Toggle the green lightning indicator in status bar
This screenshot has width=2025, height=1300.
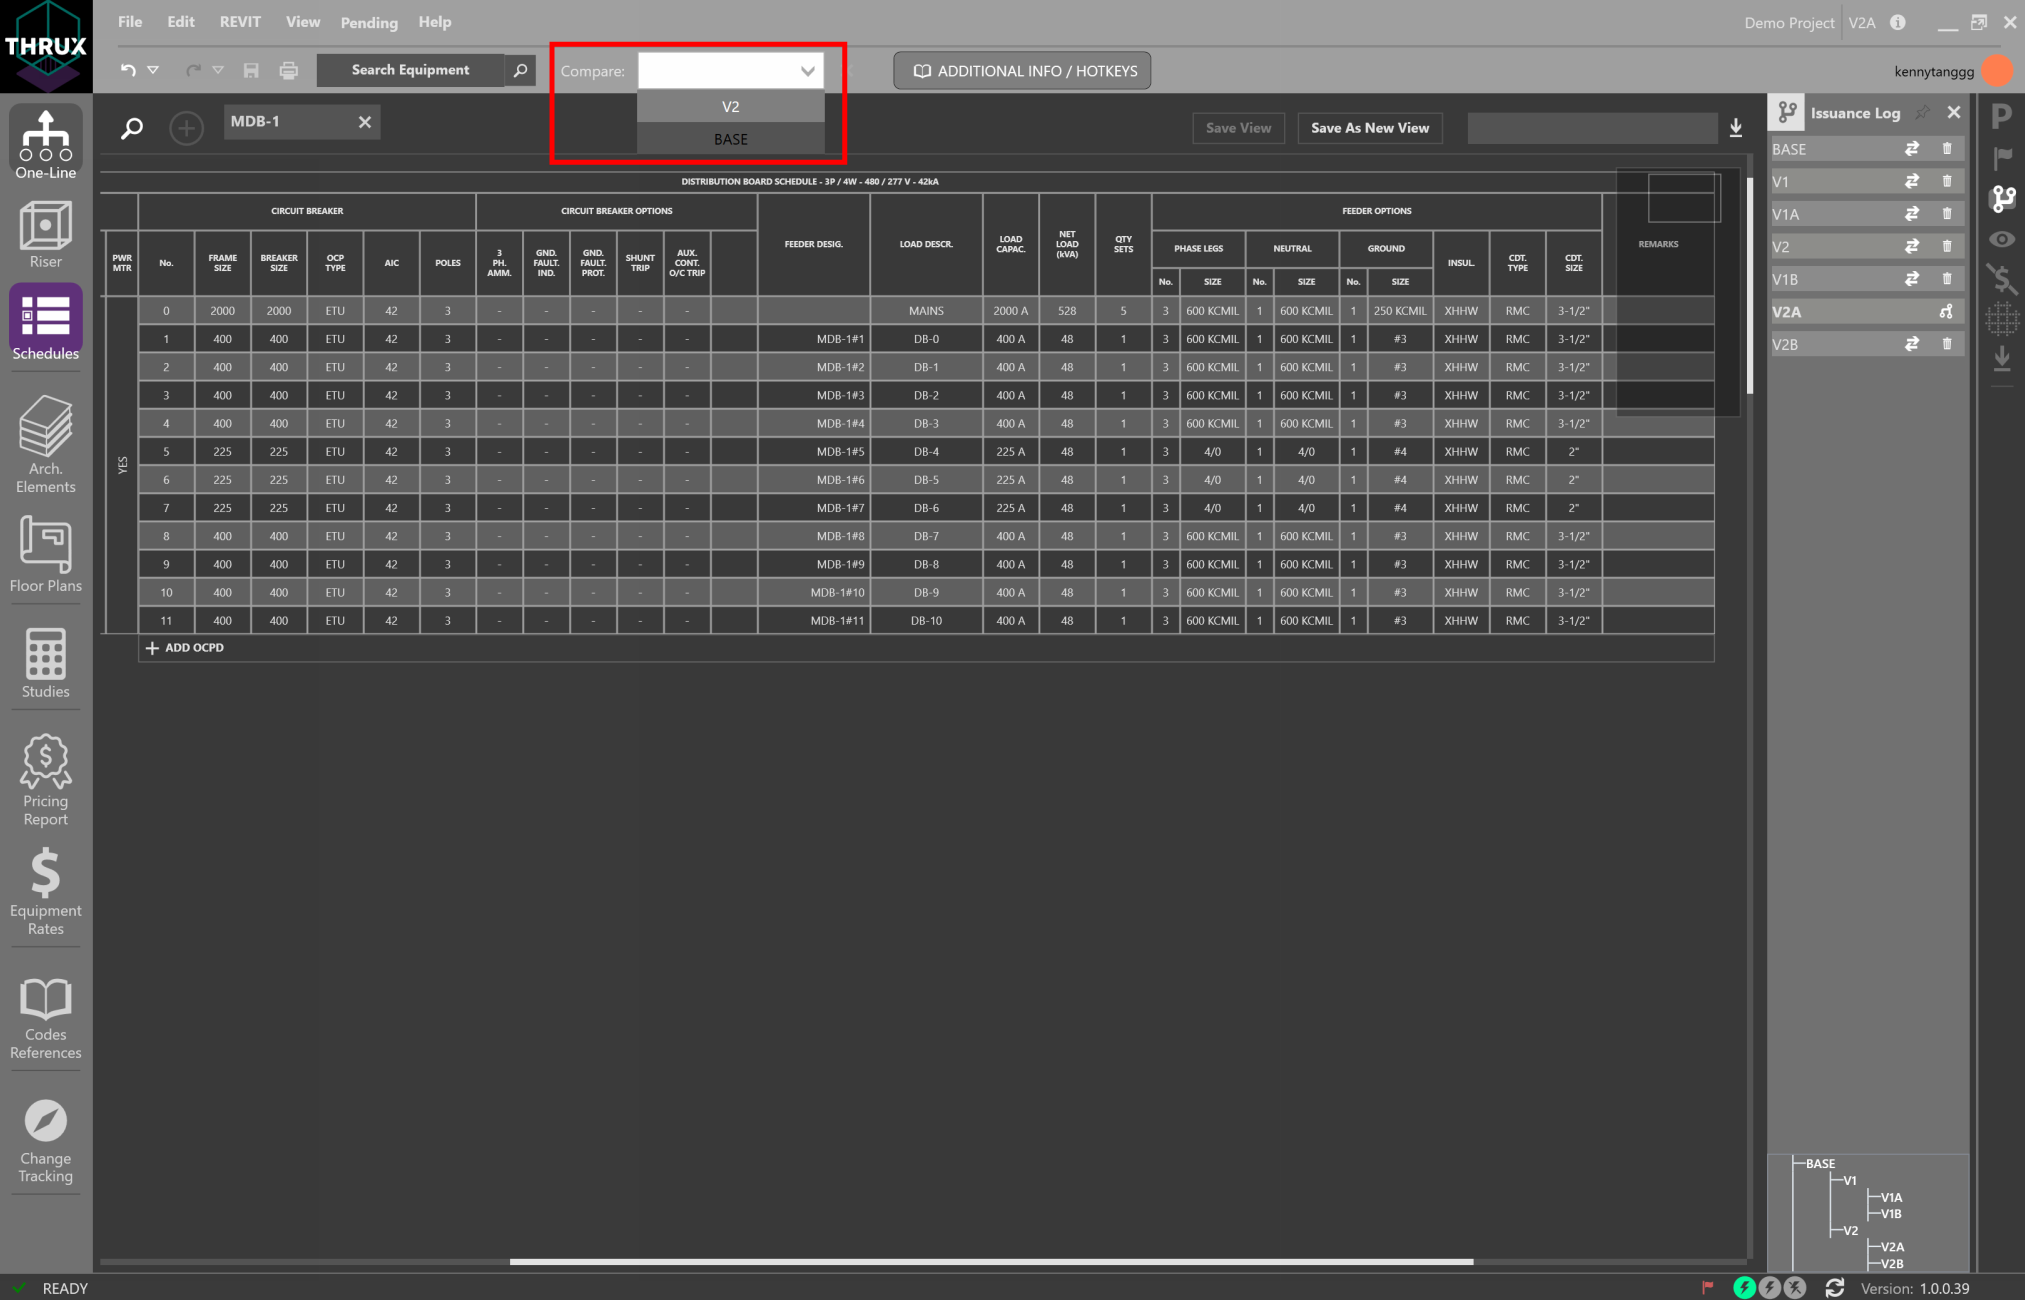click(x=1745, y=1288)
